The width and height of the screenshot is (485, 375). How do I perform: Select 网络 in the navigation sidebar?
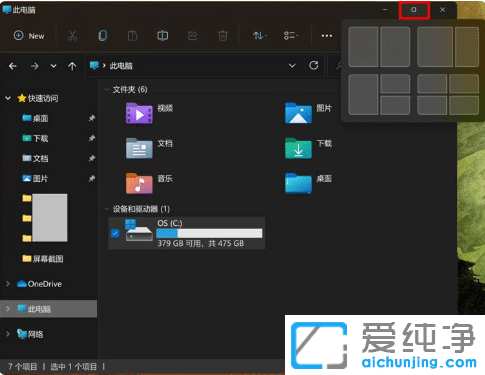point(30,334)
